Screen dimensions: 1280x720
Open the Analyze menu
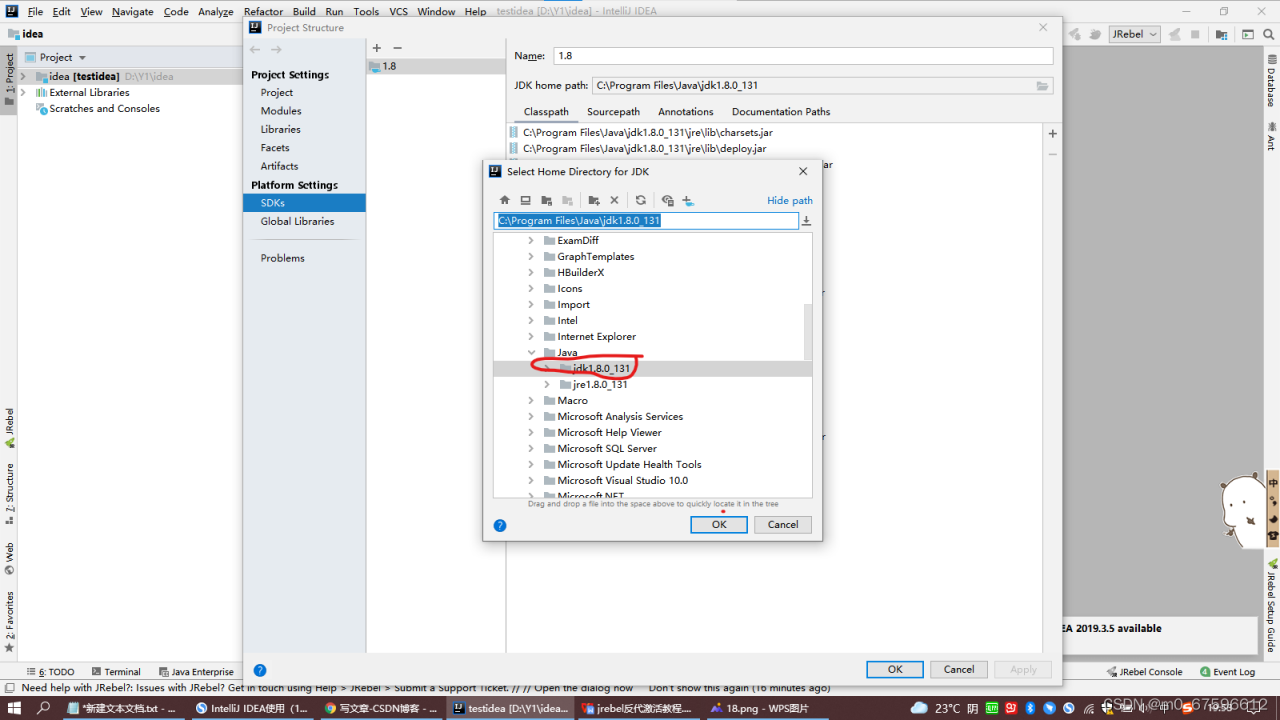pyautogui.click(x=216, y=12)
